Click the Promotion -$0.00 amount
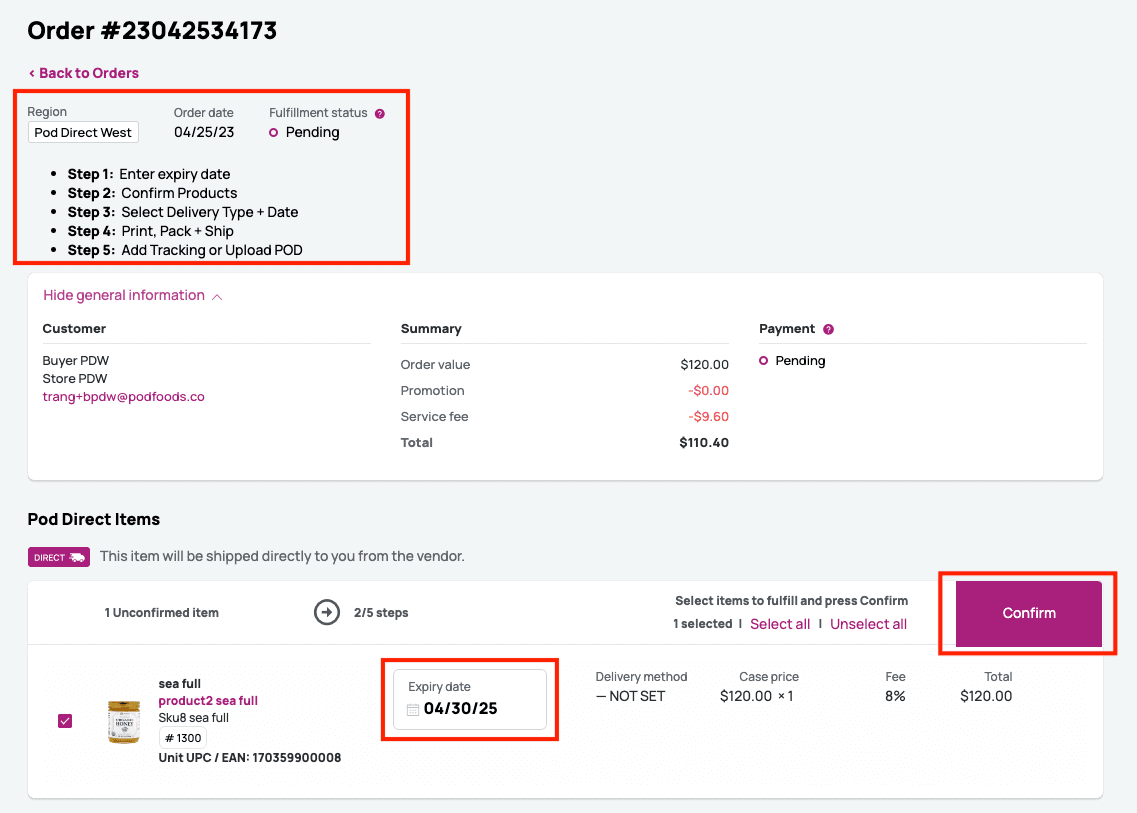The height and width of the screenshot is (813, 1137). 708,391
